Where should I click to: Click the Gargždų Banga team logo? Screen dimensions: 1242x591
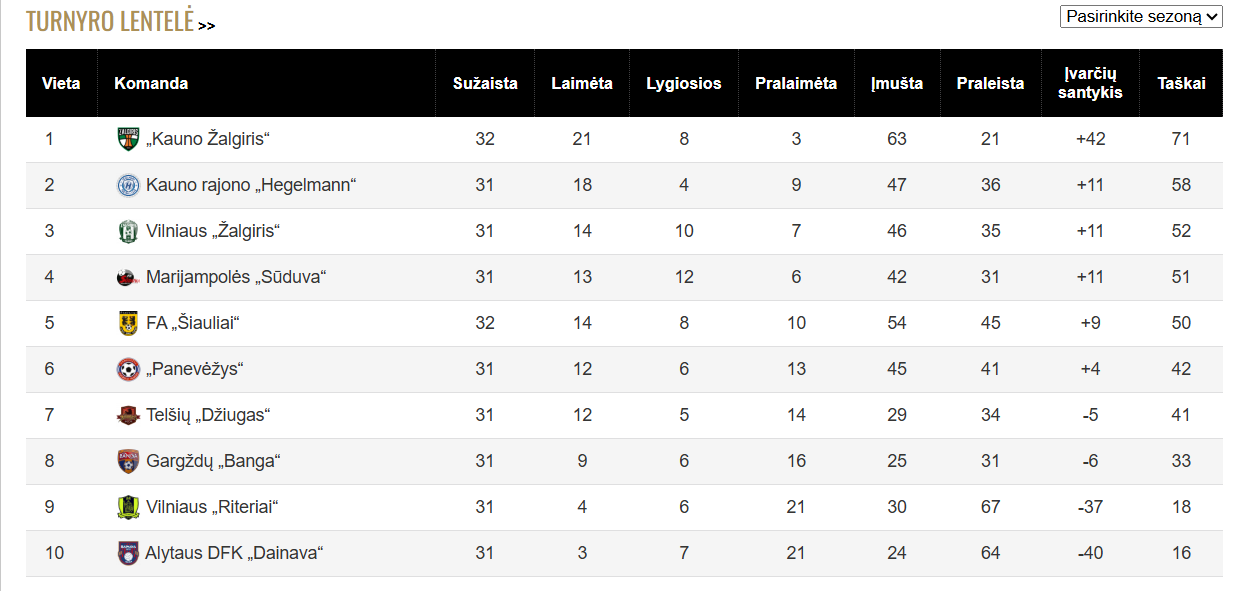coord(128,461)
